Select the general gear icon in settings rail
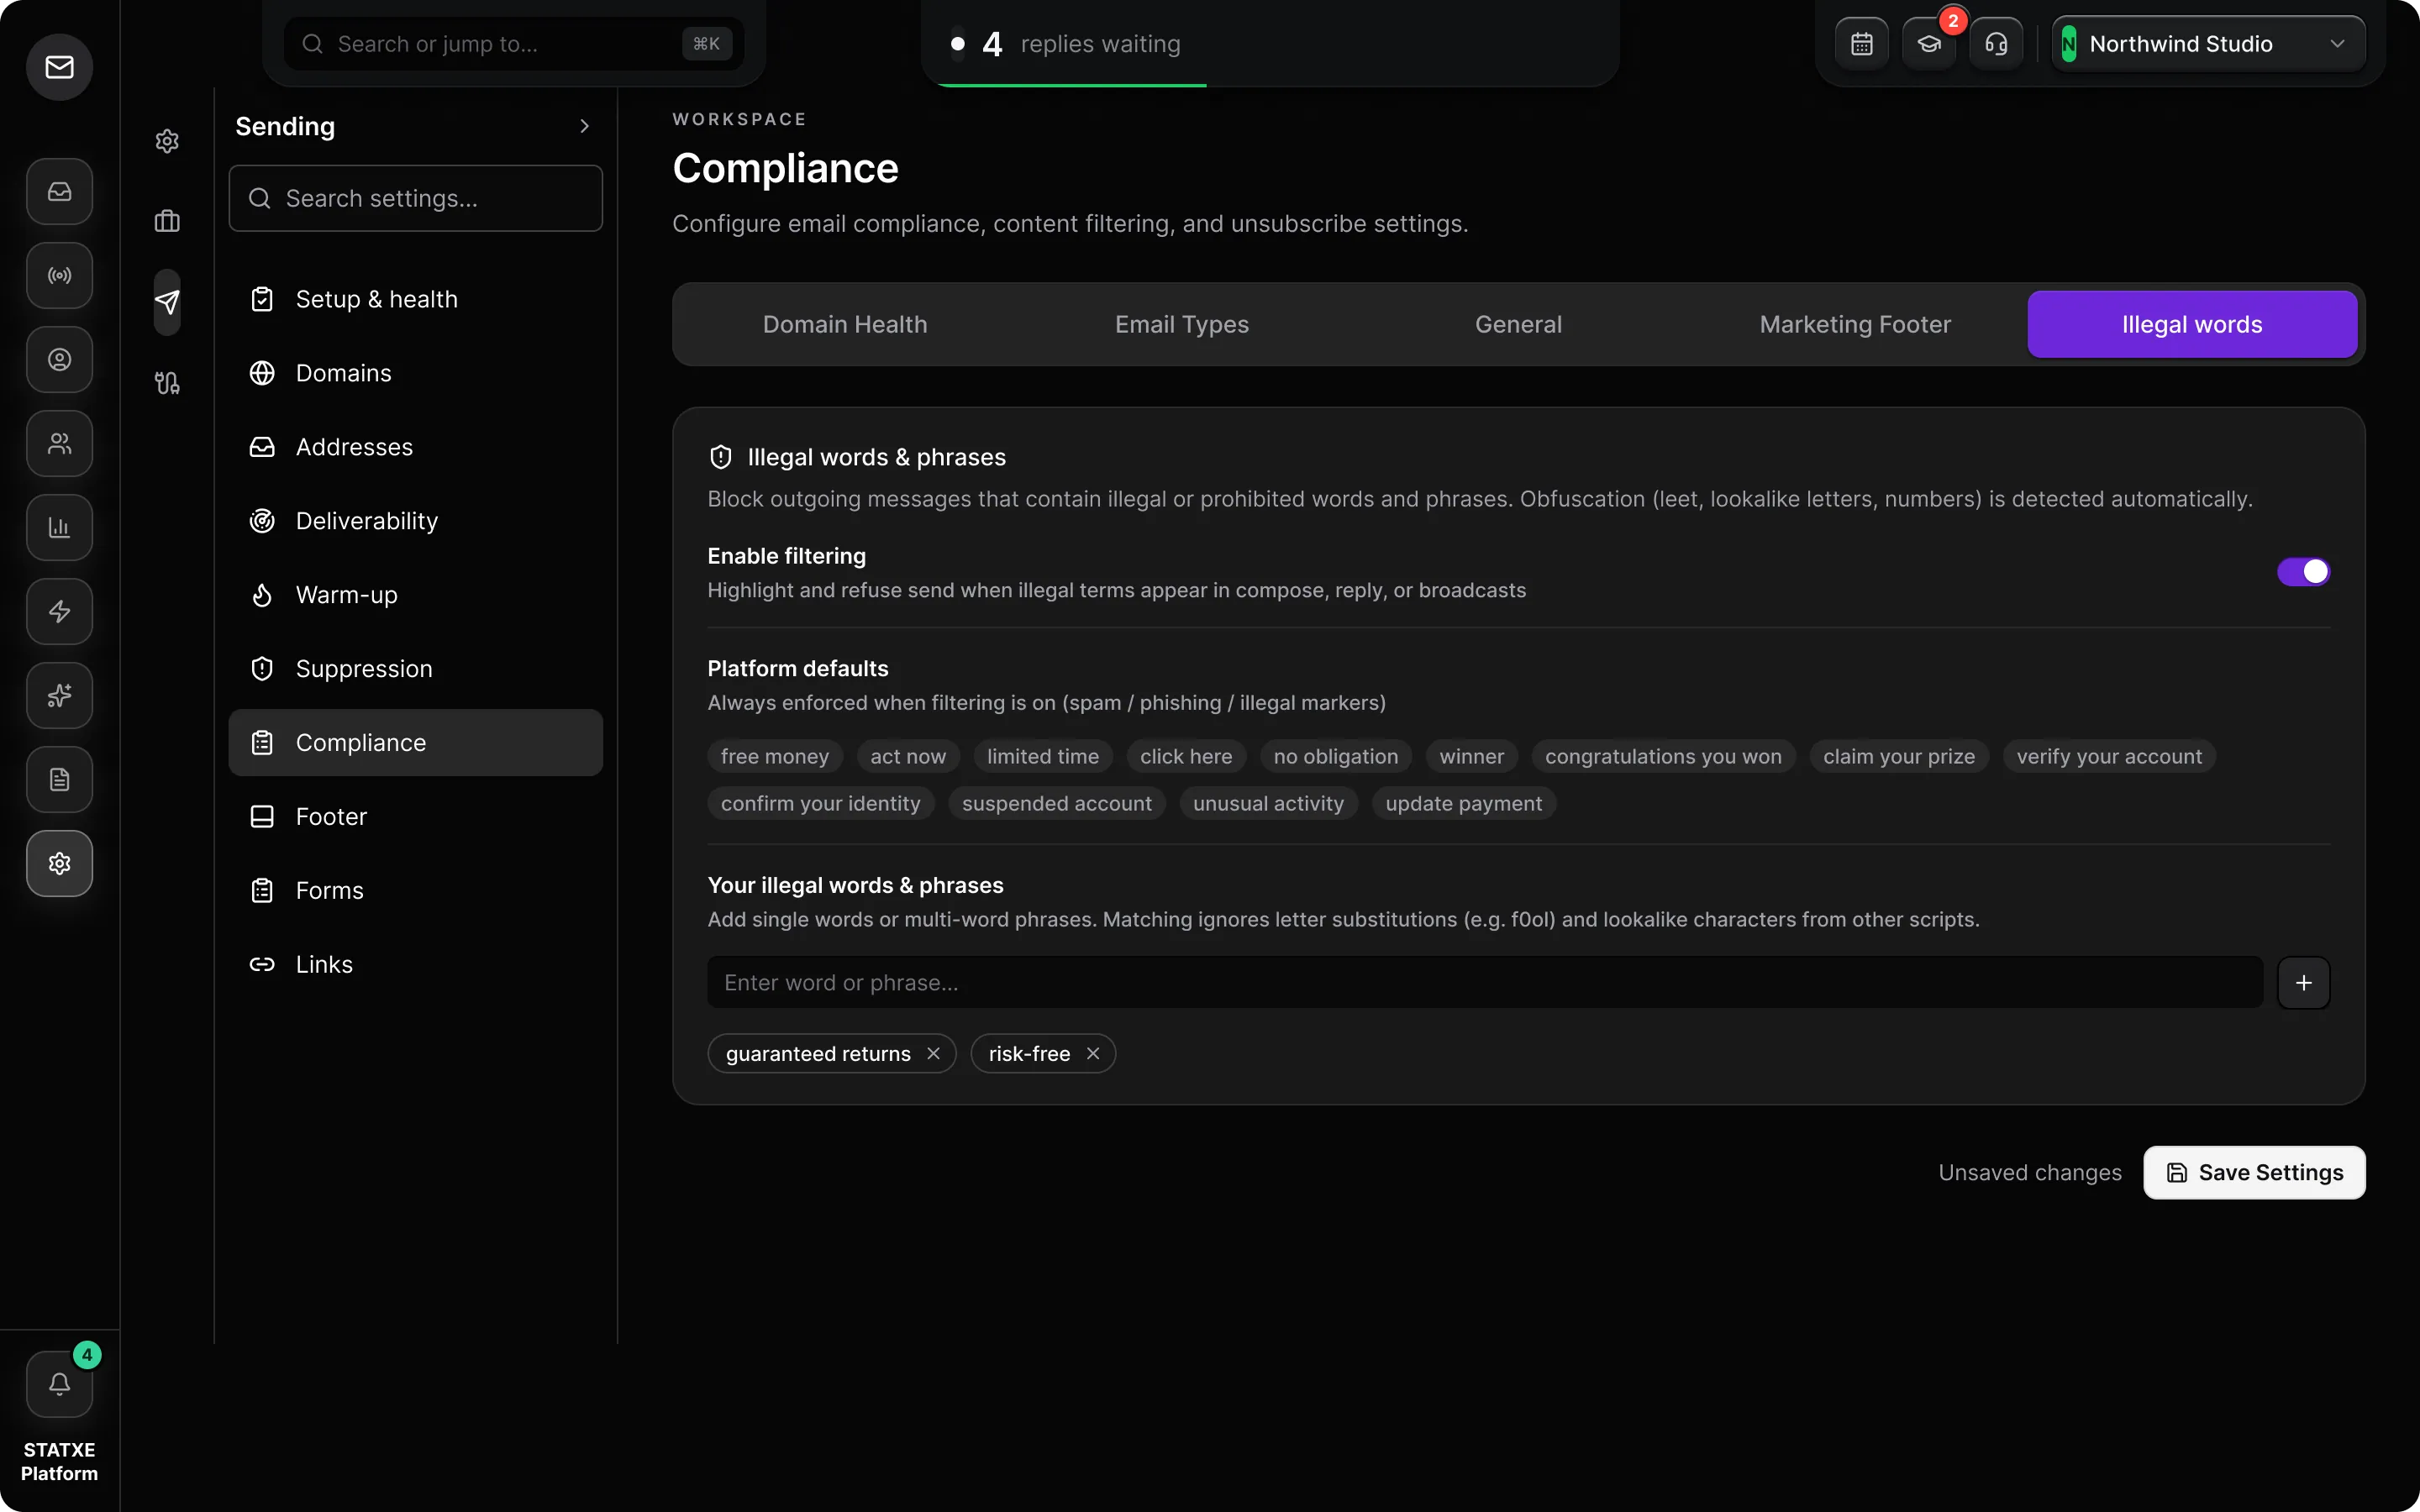 [x=167, y=141]
